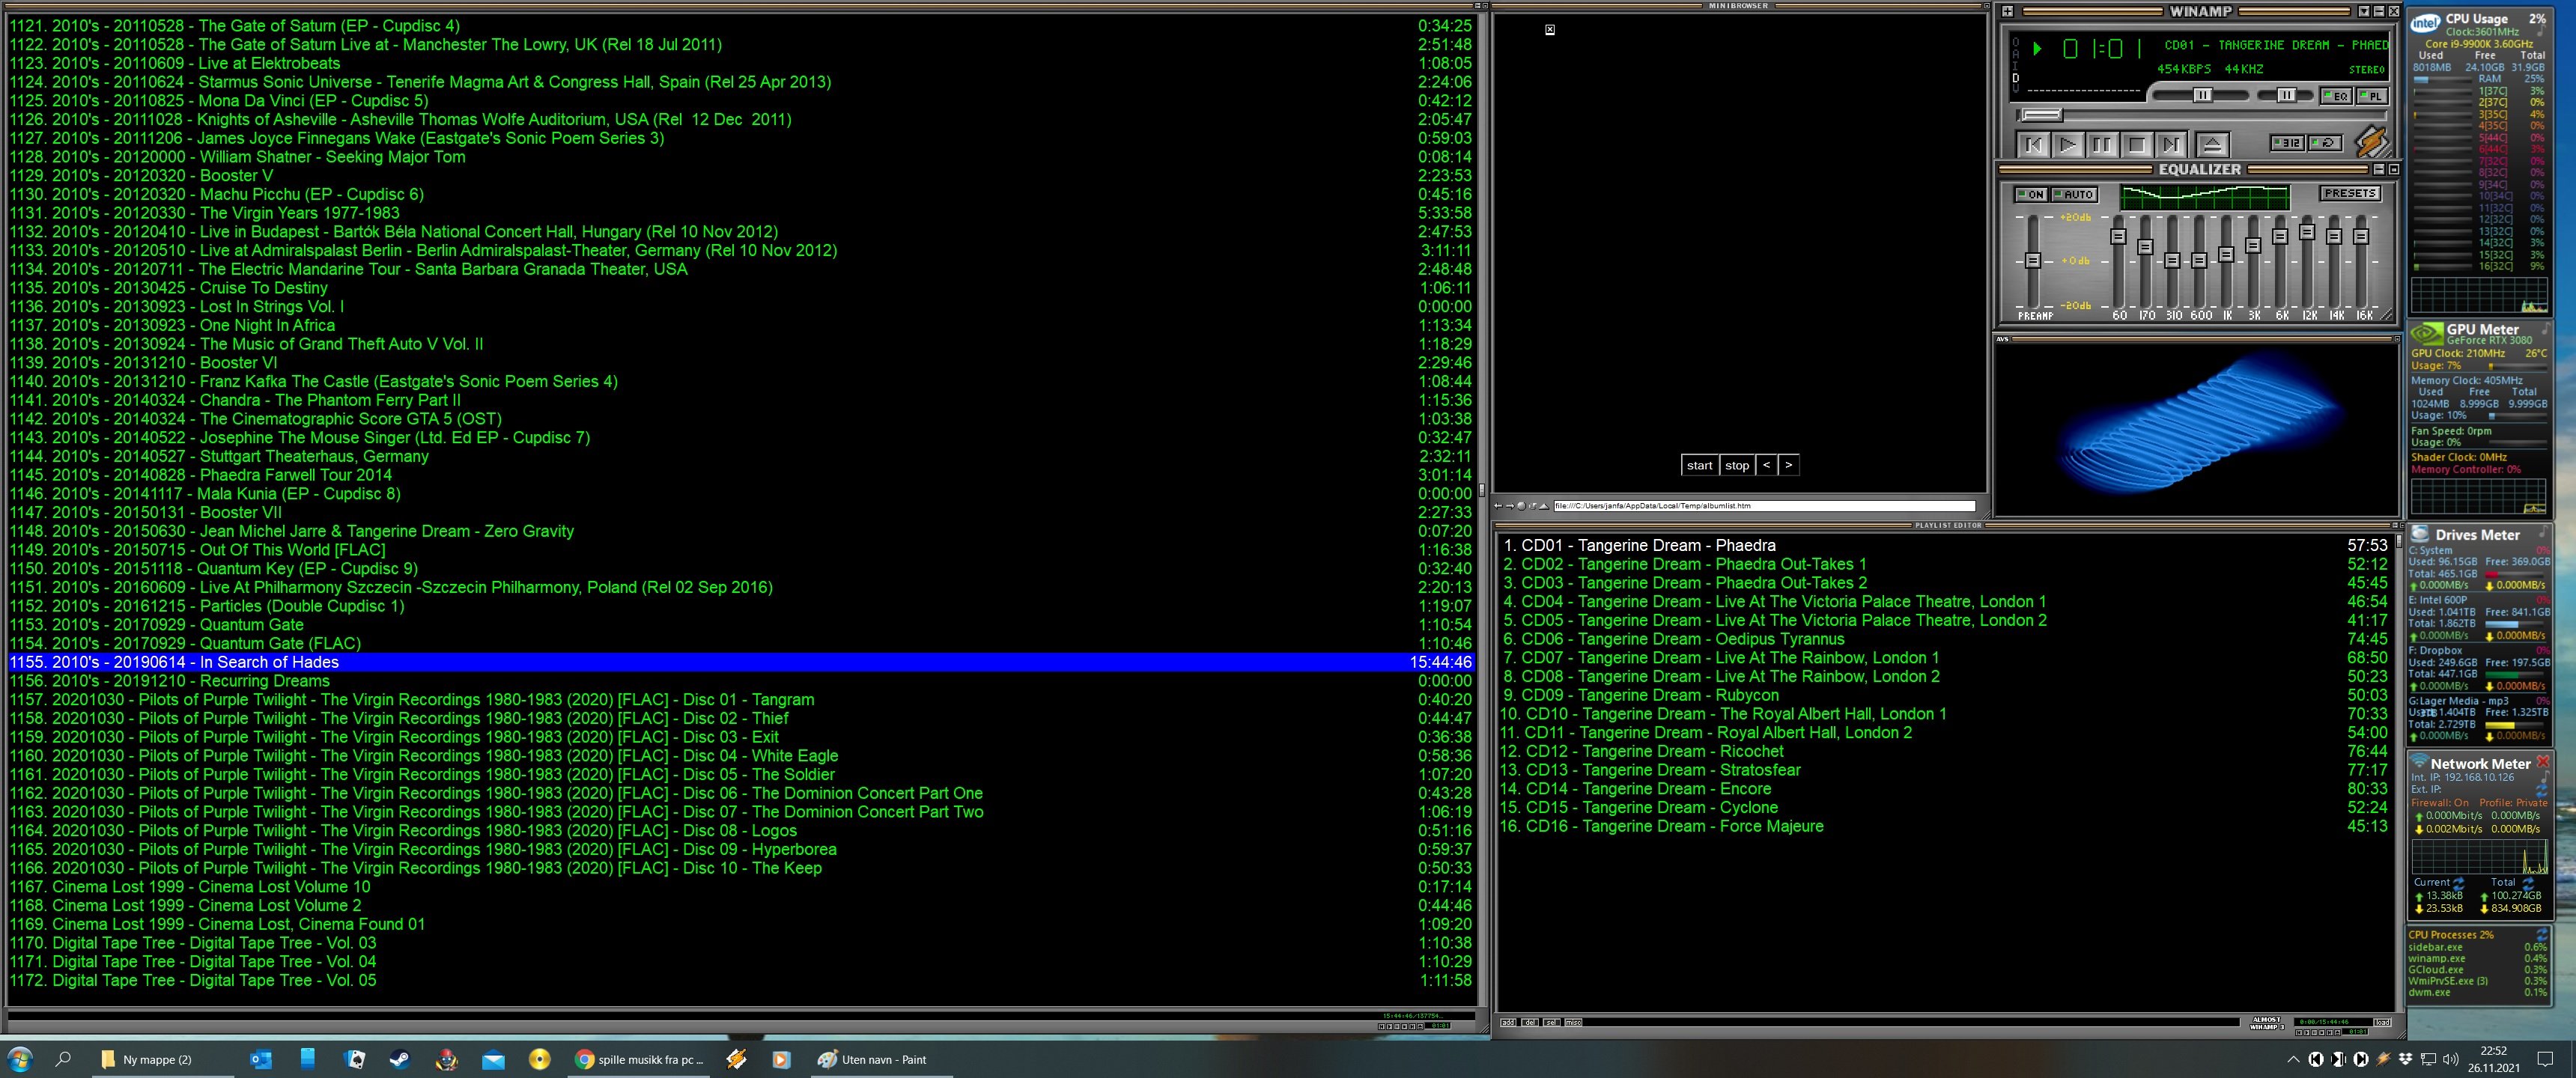Open taskbar search magnifier icon
The height and width of the screenshot is (1078, 2576).
click(x=63, y=1059)
